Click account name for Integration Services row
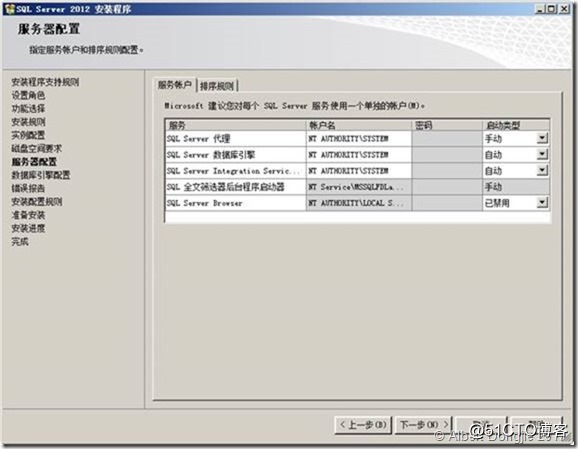This screenshot has height=449, width=578. (x=359, y=171)
